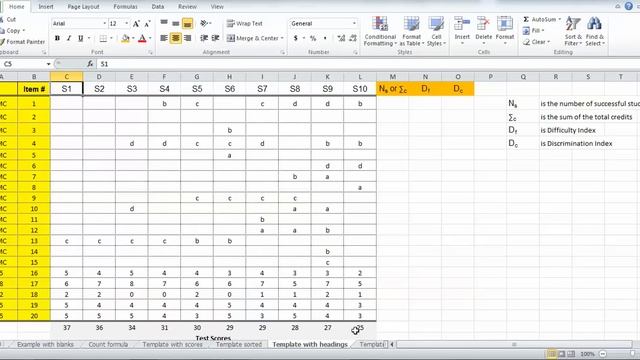The image size is (640, 360).
Task: Open the AutoSum dropdown arrow
Action: 560,19
